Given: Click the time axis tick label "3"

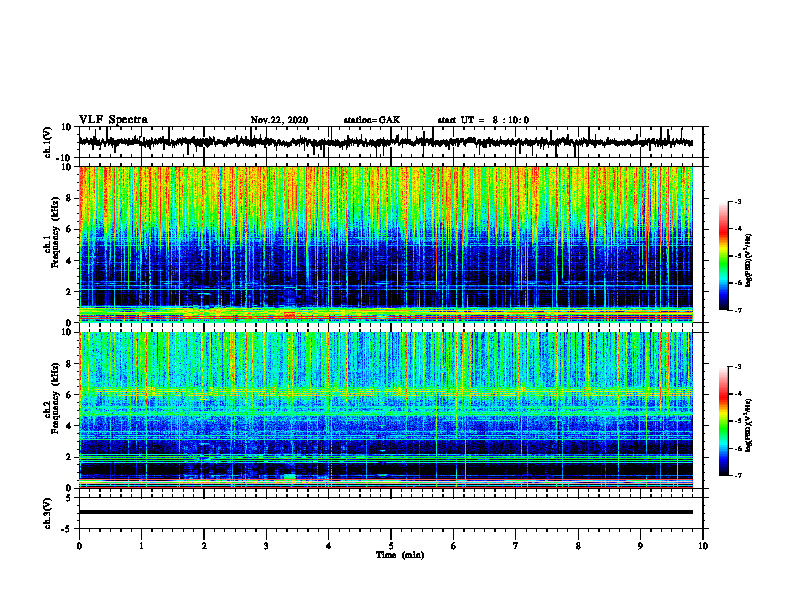Looking at the screenshot, I should 266,546.
